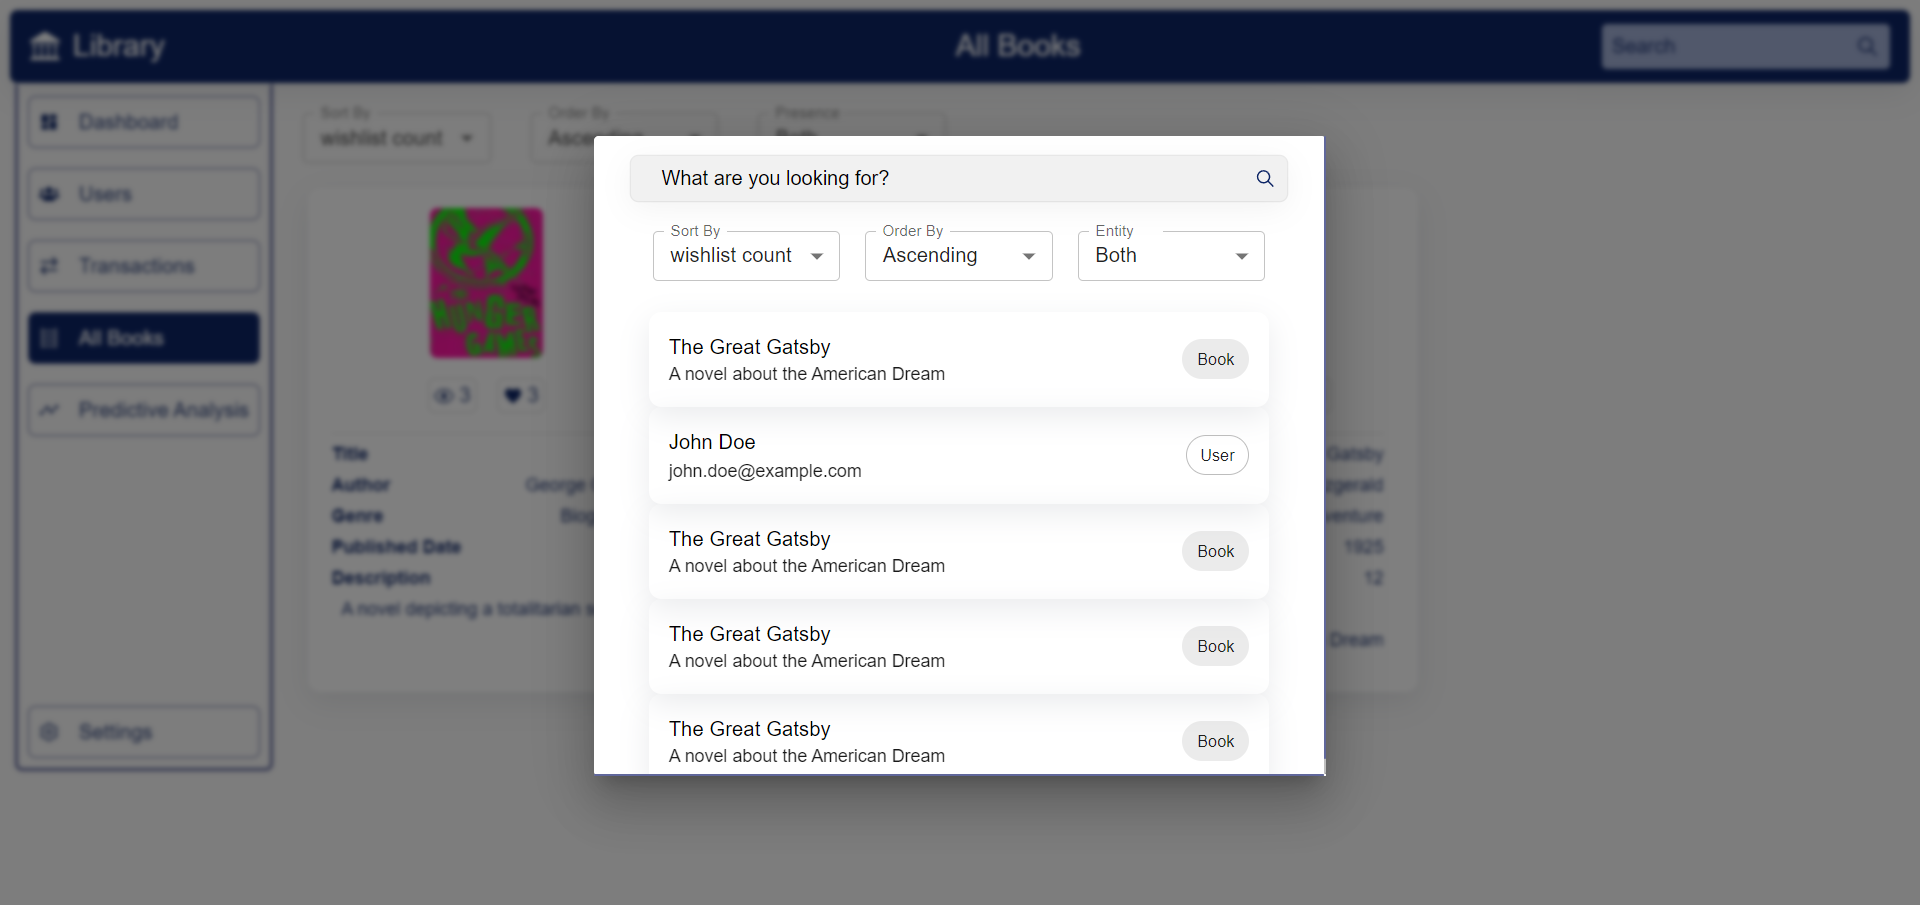Click the Book chip on the first Gatsby result
The height and width of the screenshot is (905, 1920).
pyautogui.click(x=1215, y=359)
